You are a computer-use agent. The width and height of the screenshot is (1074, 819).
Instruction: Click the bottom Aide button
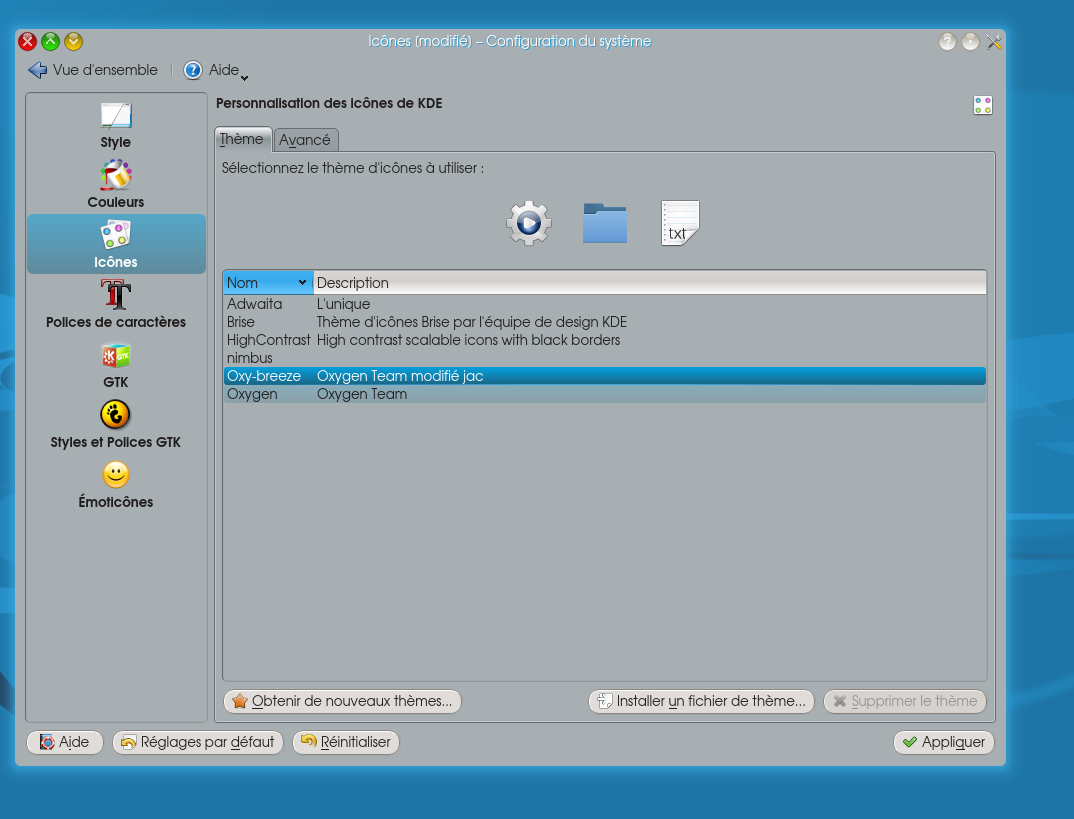point(64,742)
